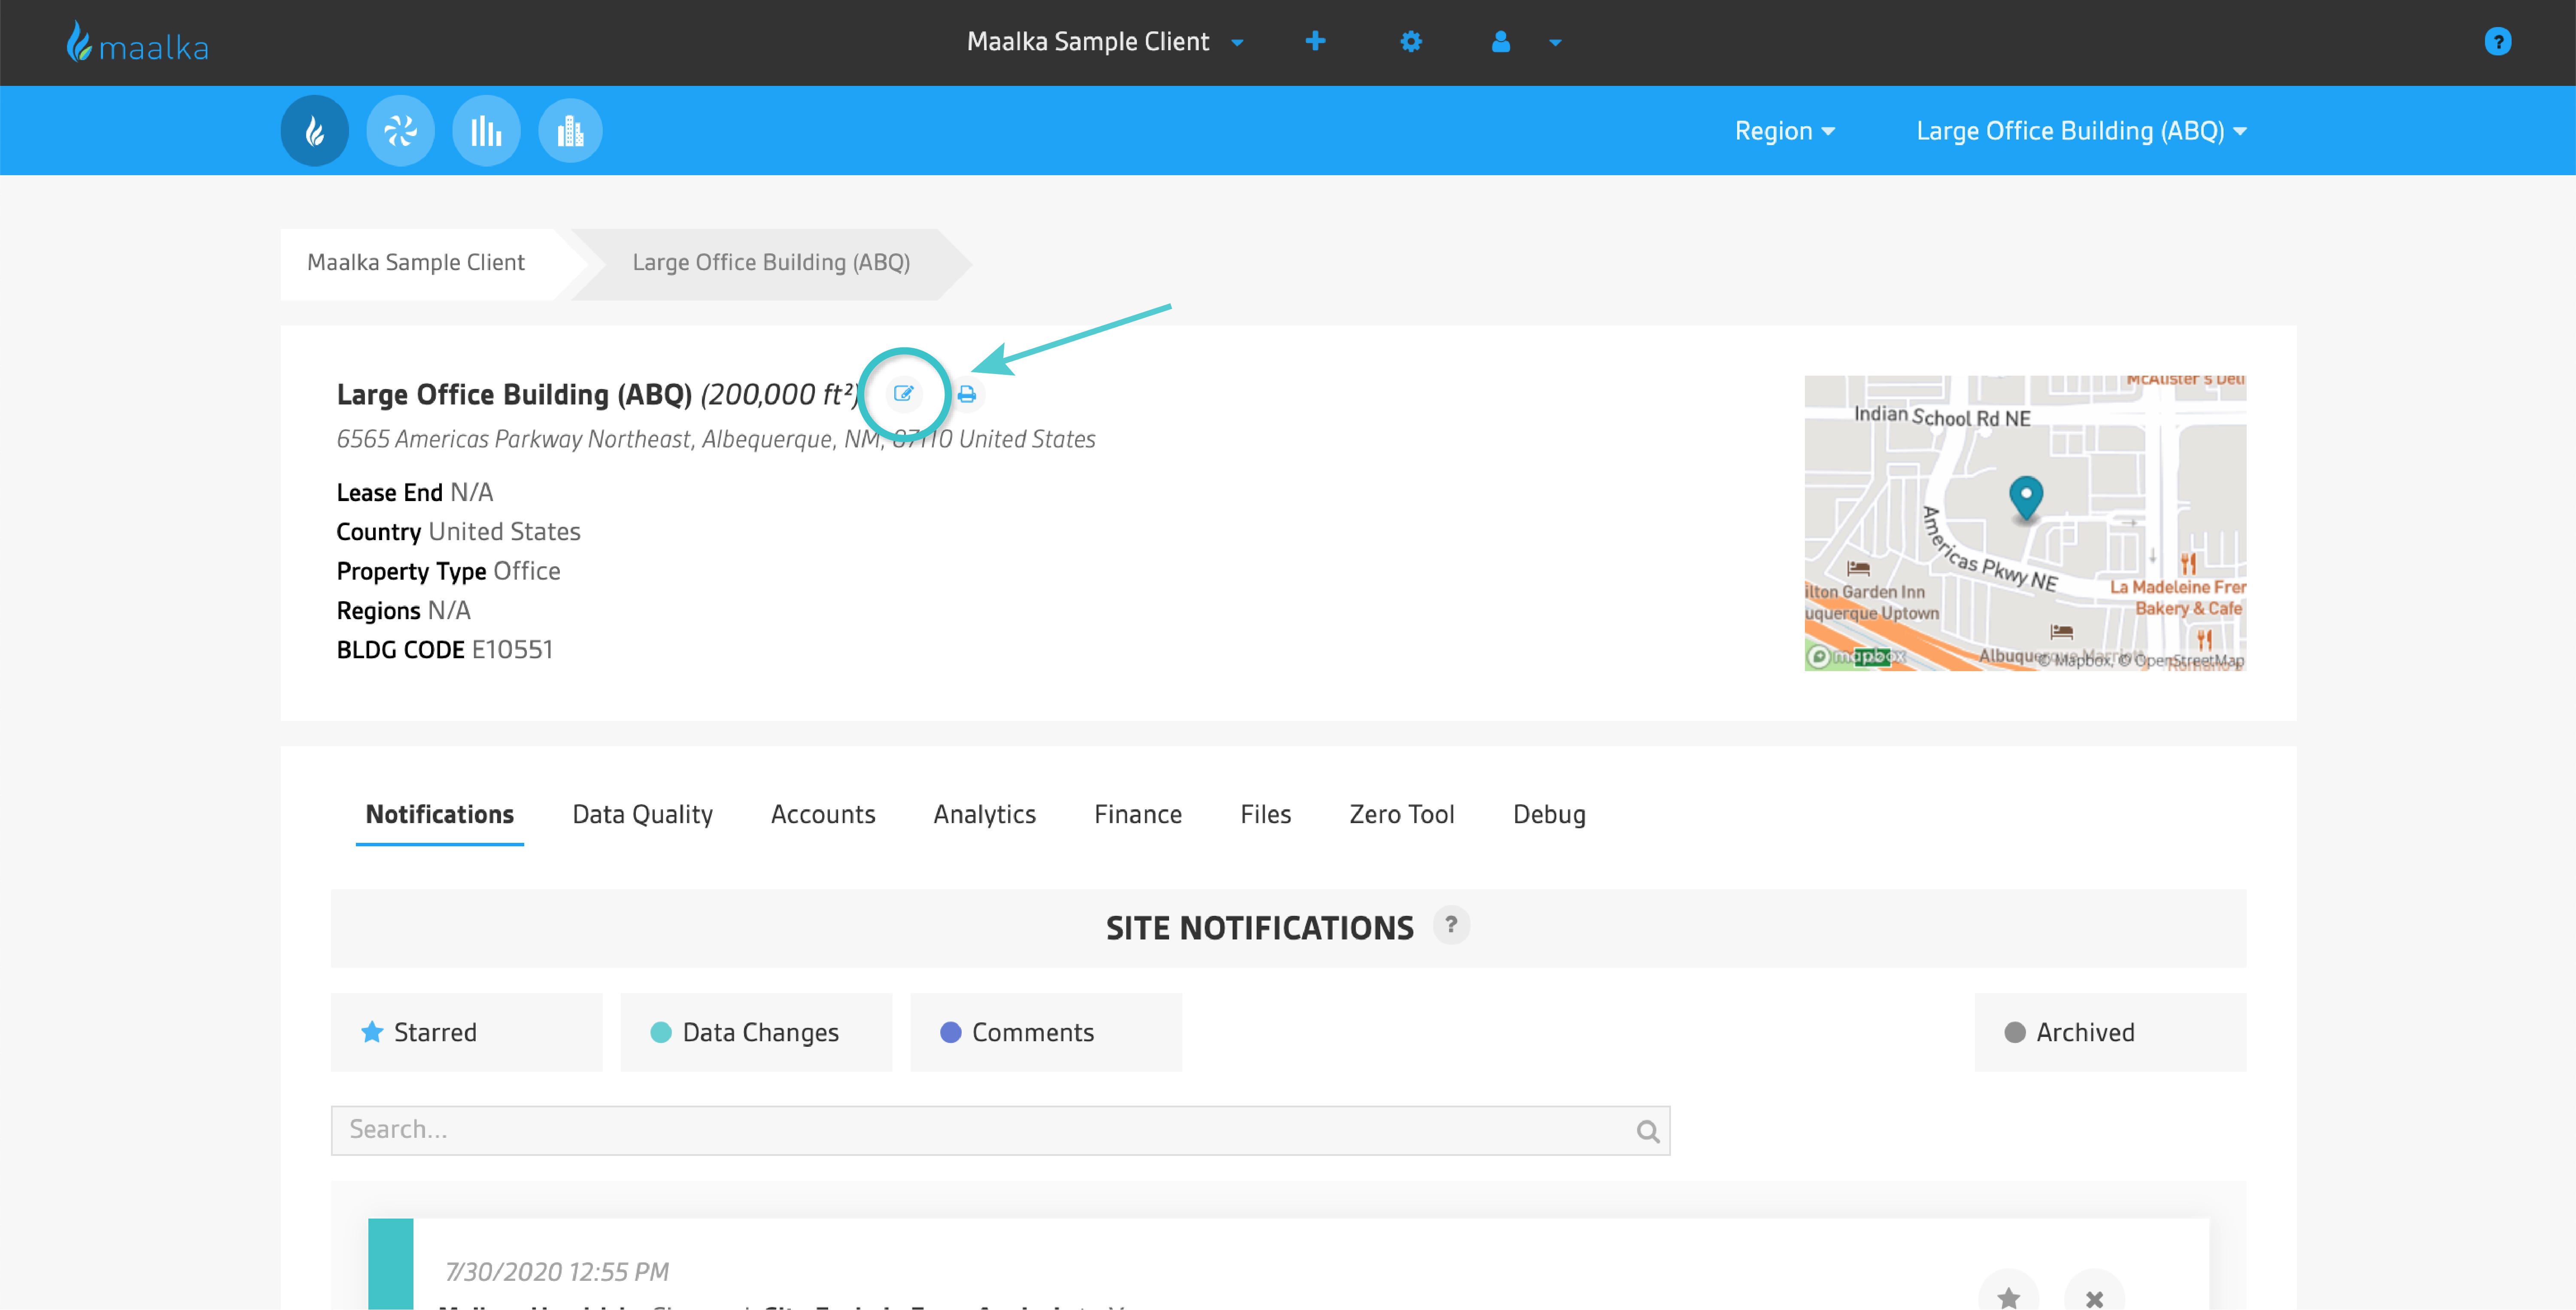Image resolution: width=2576 pixels, height=1310 pixels.
Task: Click the Lease End N/A value
Action: tap(471, 492)
